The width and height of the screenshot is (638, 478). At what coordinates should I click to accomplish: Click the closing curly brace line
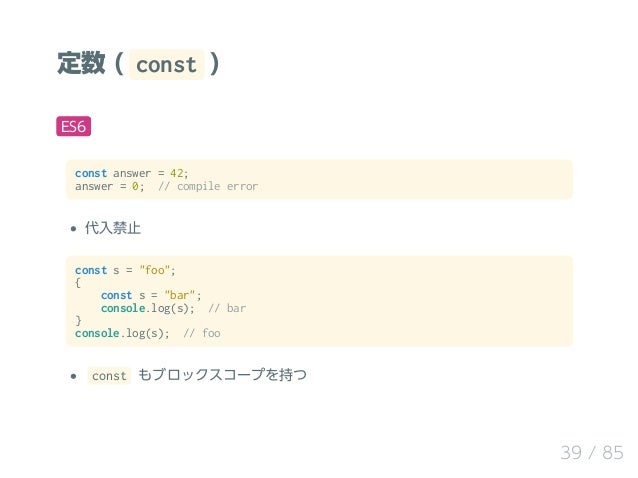click(x=78, y=320)
